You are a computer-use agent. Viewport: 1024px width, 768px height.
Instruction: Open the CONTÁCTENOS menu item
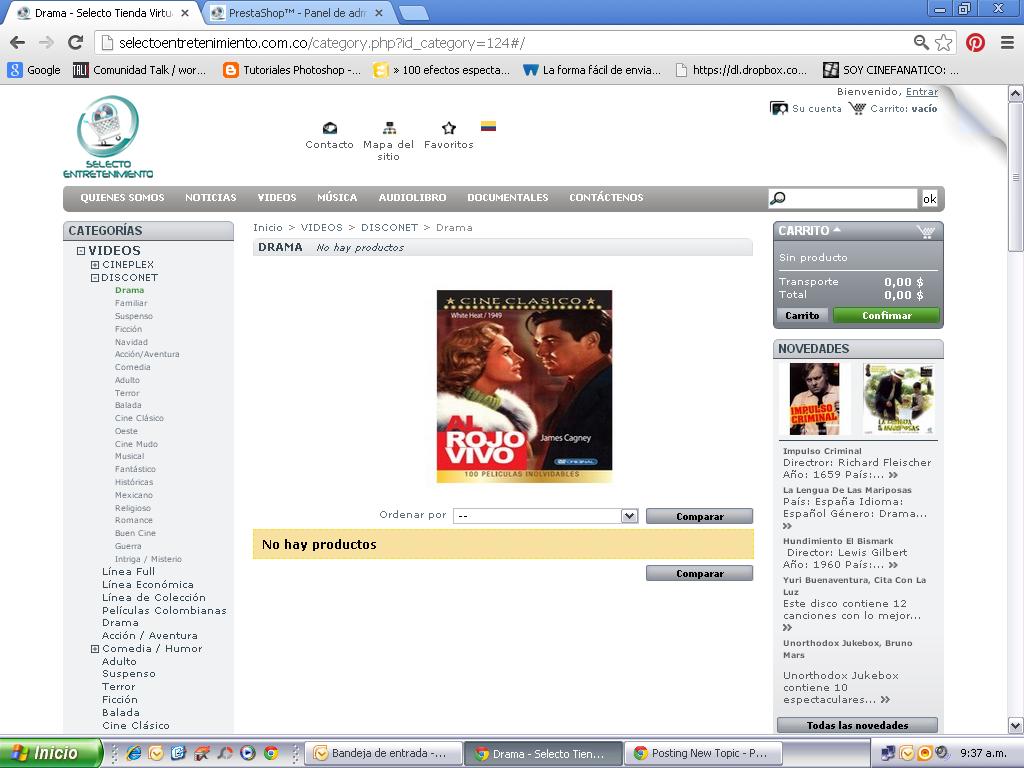pyautogui.click(x=606, y=197)
